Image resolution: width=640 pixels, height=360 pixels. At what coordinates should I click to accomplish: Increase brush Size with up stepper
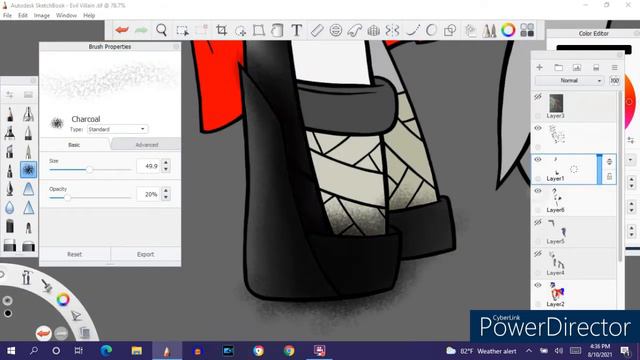166,163
